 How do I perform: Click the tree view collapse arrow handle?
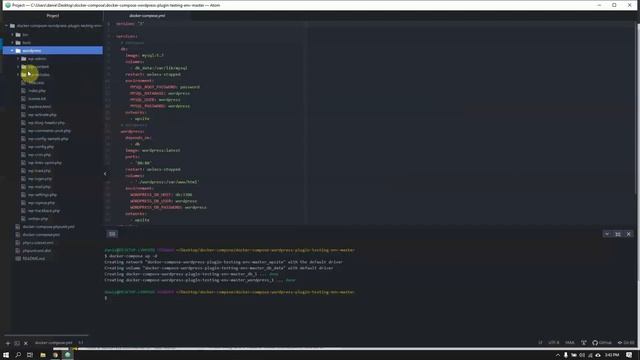tap(105, 174)
